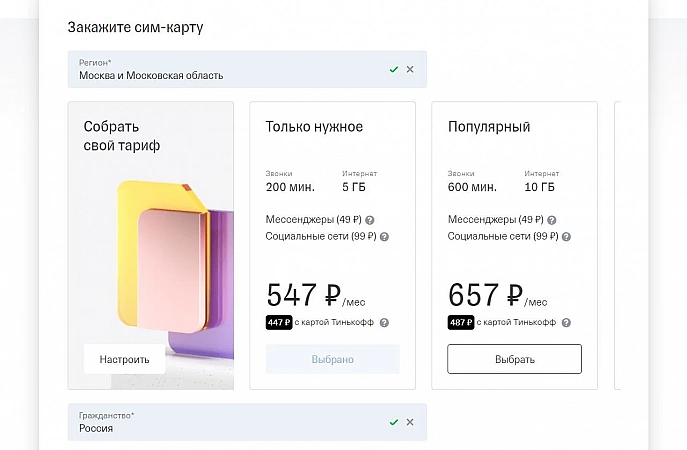Select the Популярный tariff title
687x450 pixels.
[x=489, y=127]
